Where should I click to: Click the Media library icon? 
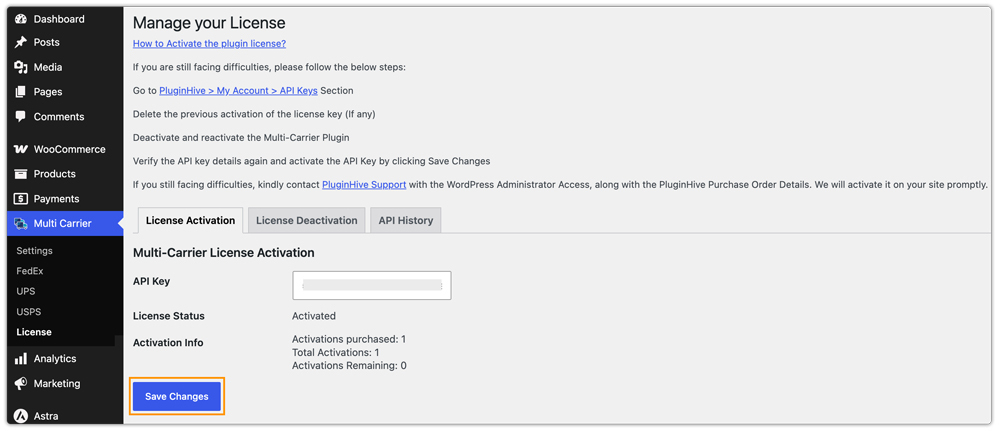[x=21, y=67]
